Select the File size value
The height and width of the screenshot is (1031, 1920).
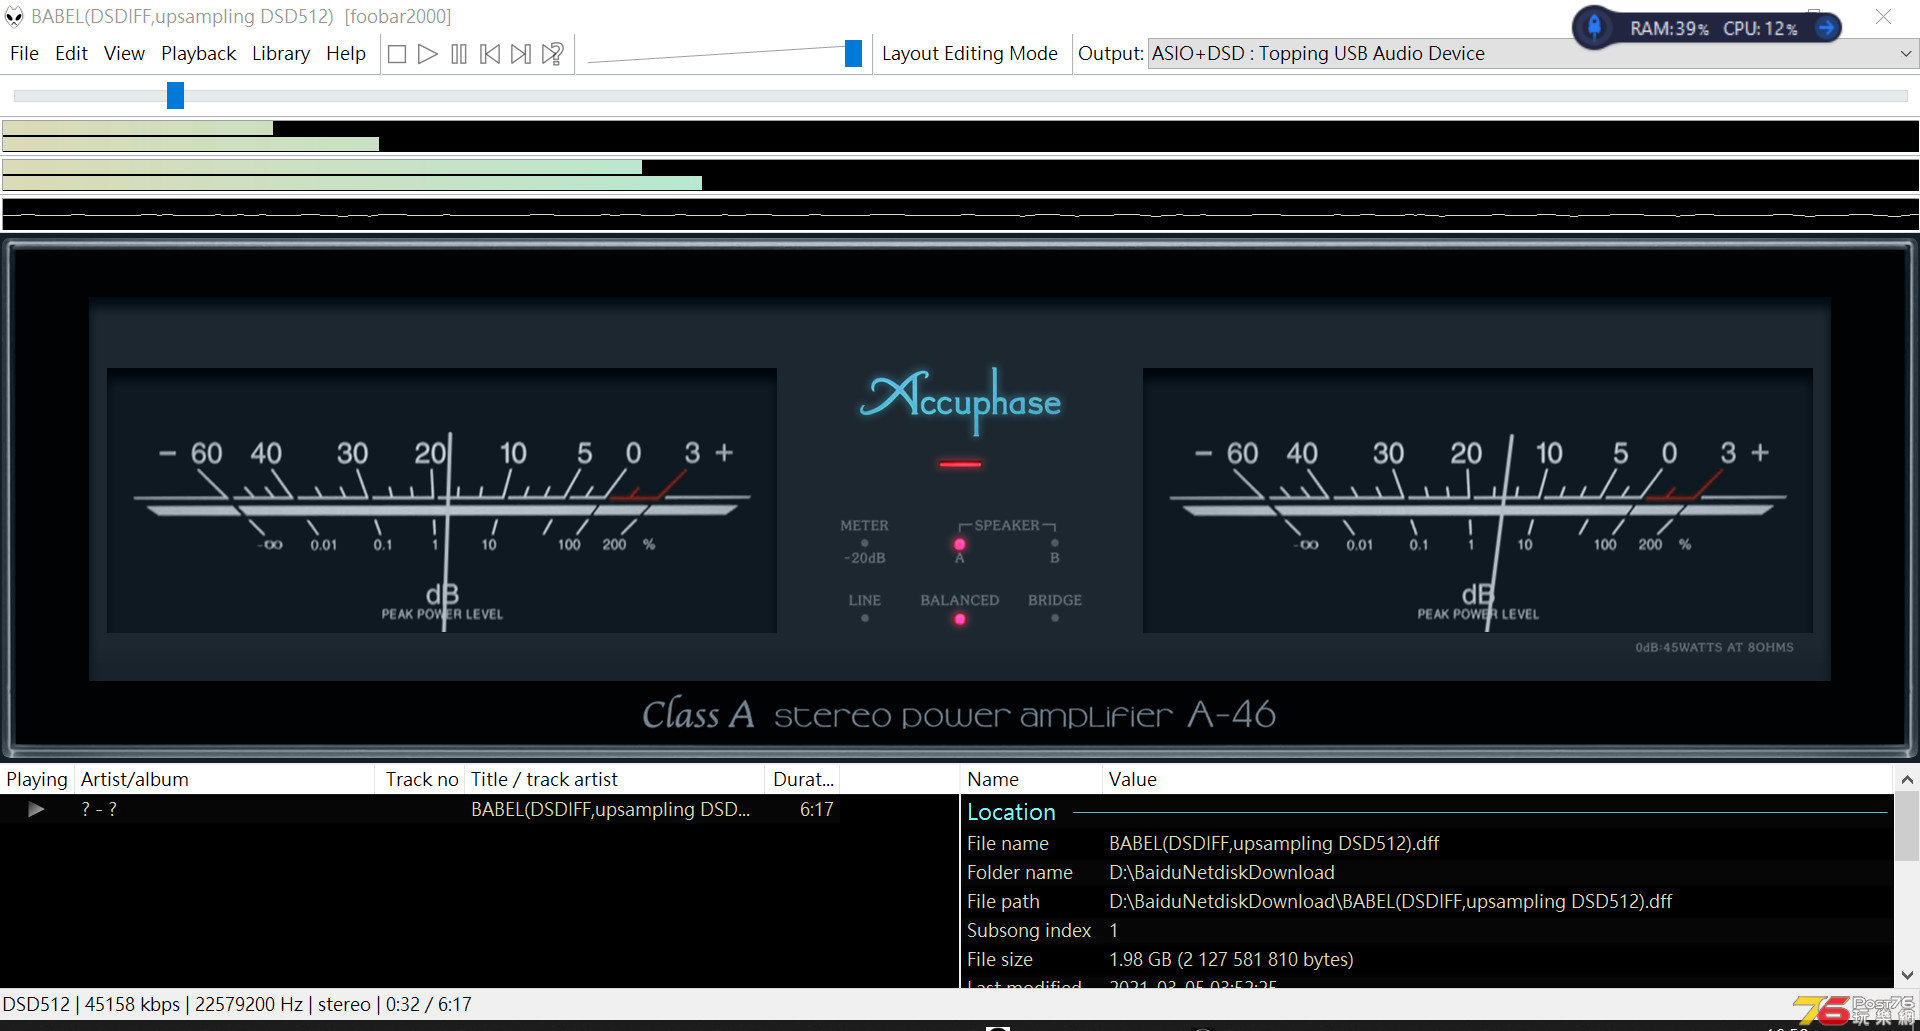tap(1231, 959)
